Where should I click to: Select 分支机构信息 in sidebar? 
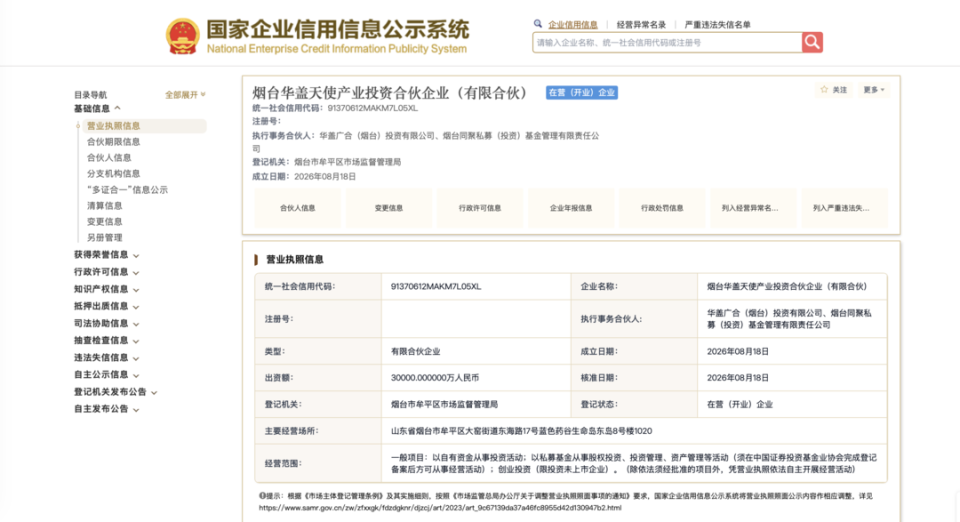tap(113, 173)
